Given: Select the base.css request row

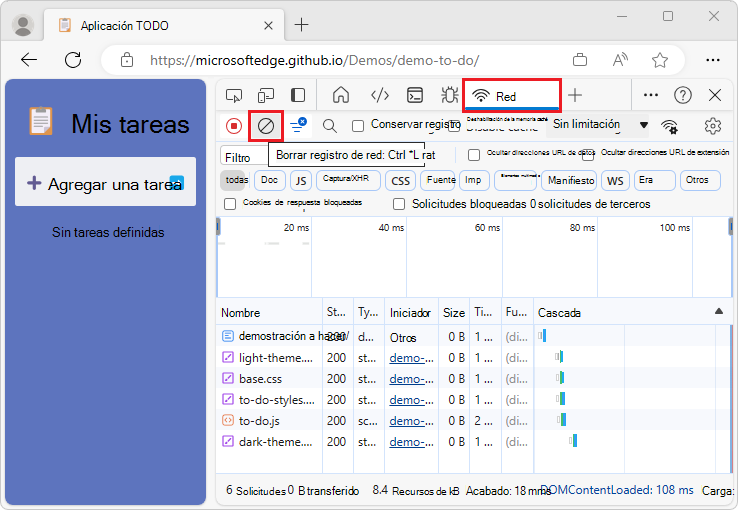Looking at the screenshot, I should pyautogui.click(x=473, y=379).
